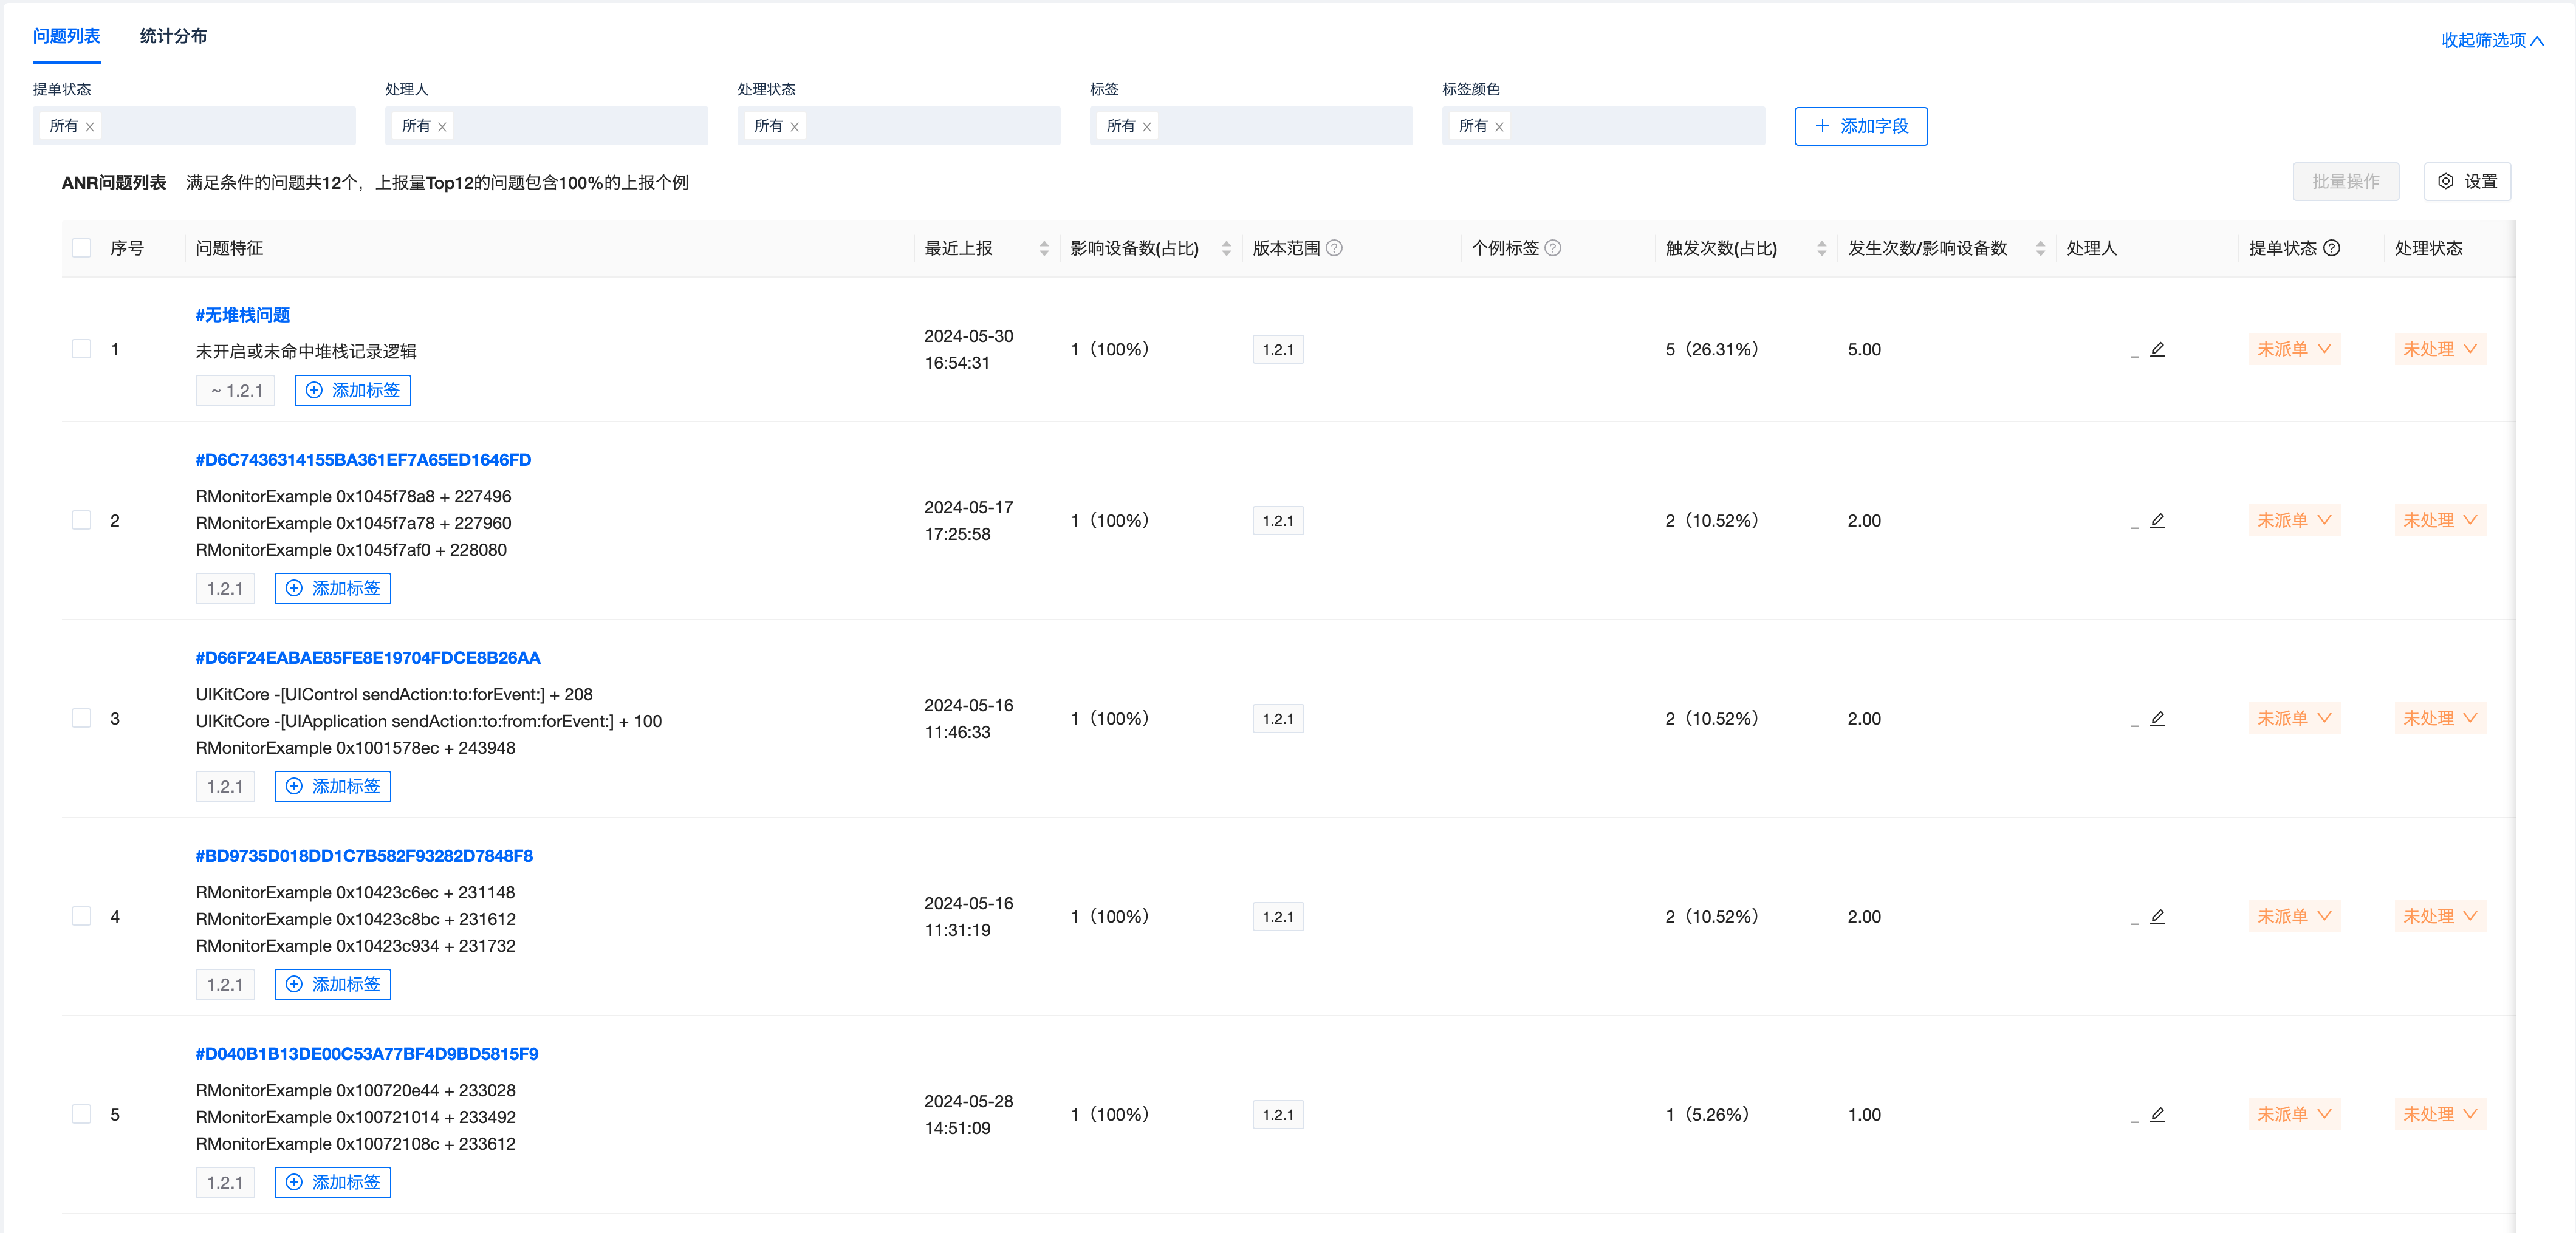The height and width of the screenshot is (1233, 2576).
Task: Click the help icon next to 版本范围
Action: tap(1334, 248)
